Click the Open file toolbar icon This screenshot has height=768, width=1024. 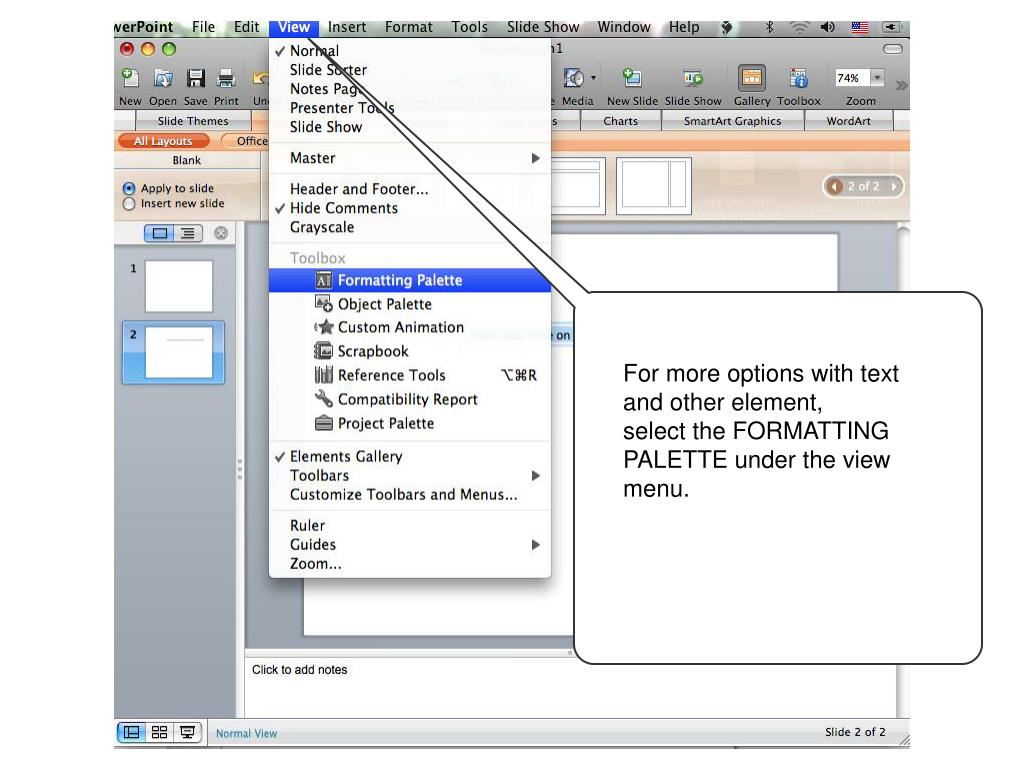pyautogui.click(x=163, y=78)
